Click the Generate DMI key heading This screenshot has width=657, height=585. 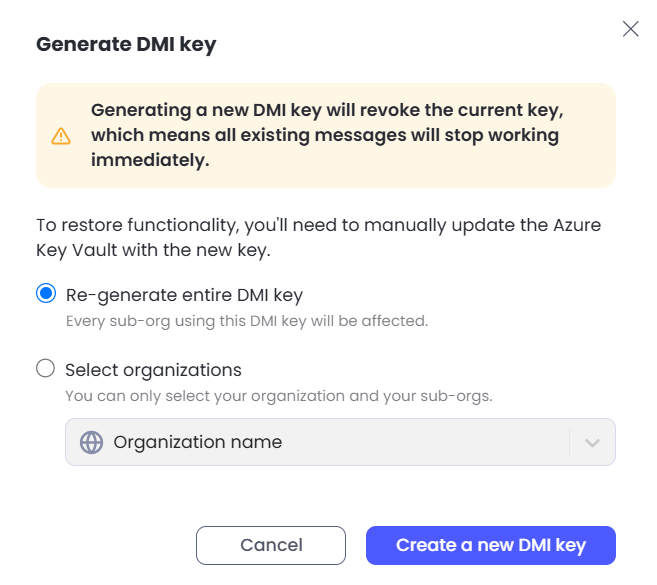[126, 44]
